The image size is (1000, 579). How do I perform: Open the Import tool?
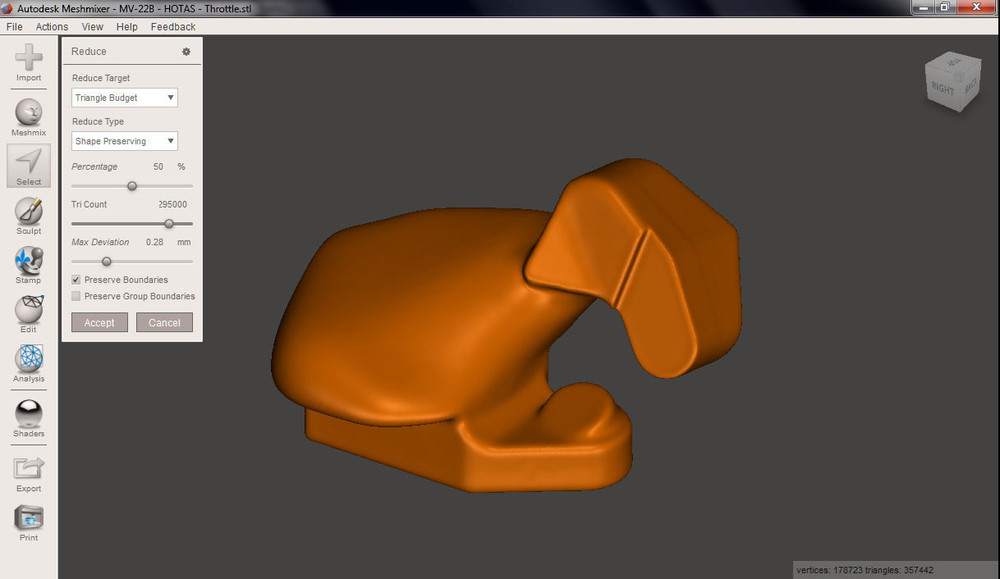(x=29, y=62)
